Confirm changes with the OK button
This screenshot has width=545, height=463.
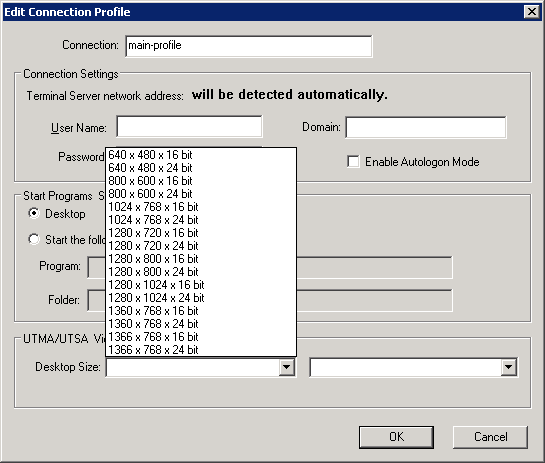point(396,437)
